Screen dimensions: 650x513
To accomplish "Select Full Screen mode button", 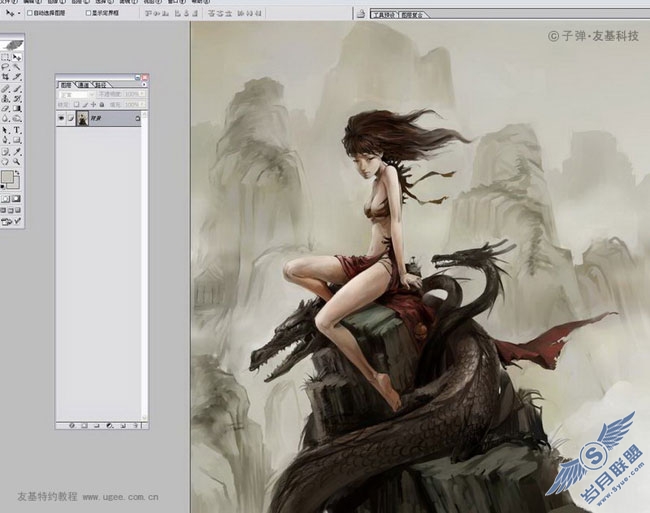I will [18, 210].
